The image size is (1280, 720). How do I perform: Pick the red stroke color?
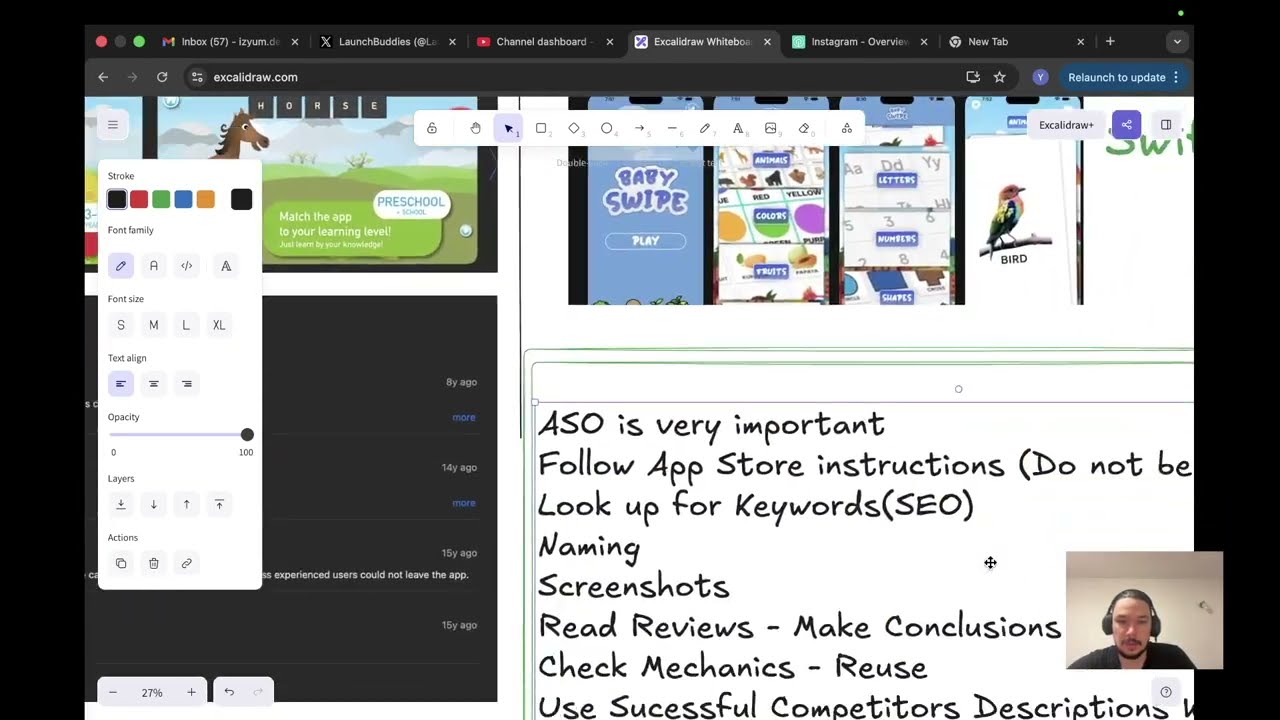pyautogui.click(x=139, y=199)
